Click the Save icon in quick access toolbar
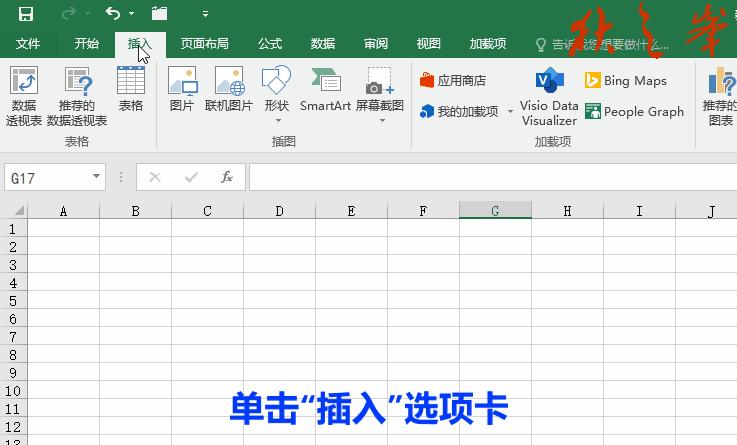This screenshot has width=737, height=445. (x=26, y=14)
